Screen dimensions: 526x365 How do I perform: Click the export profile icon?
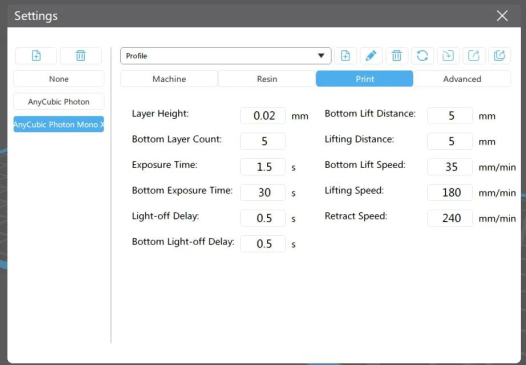click(474, 55)
